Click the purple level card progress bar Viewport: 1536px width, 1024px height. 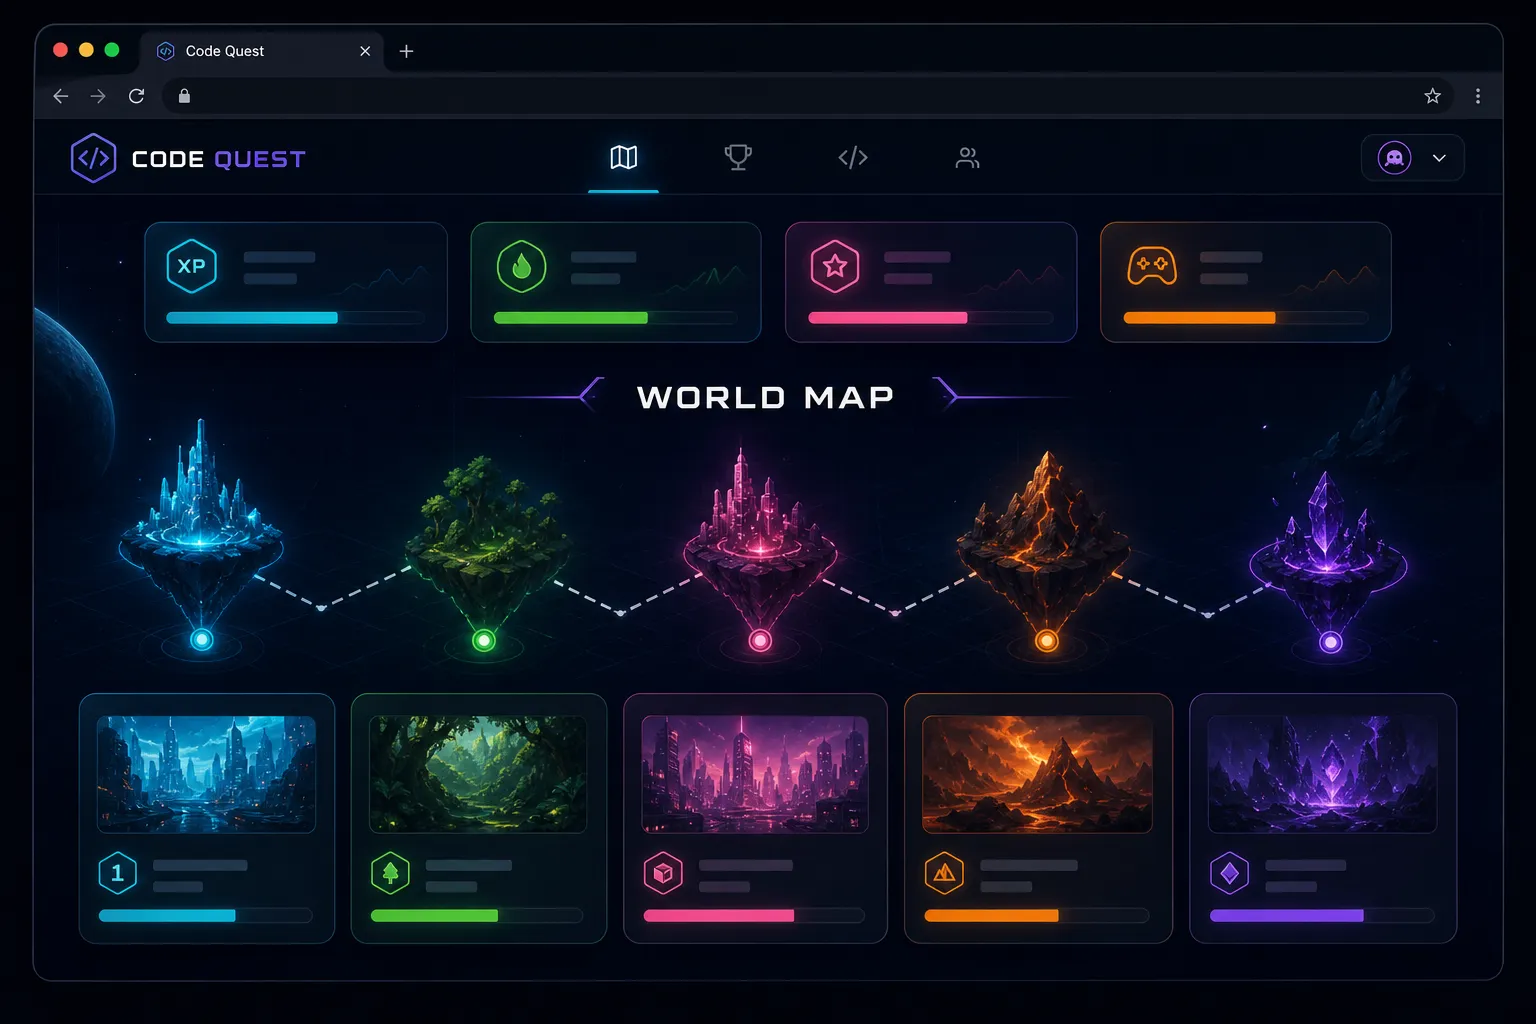pyautogui.click(x=1322, y=915)
